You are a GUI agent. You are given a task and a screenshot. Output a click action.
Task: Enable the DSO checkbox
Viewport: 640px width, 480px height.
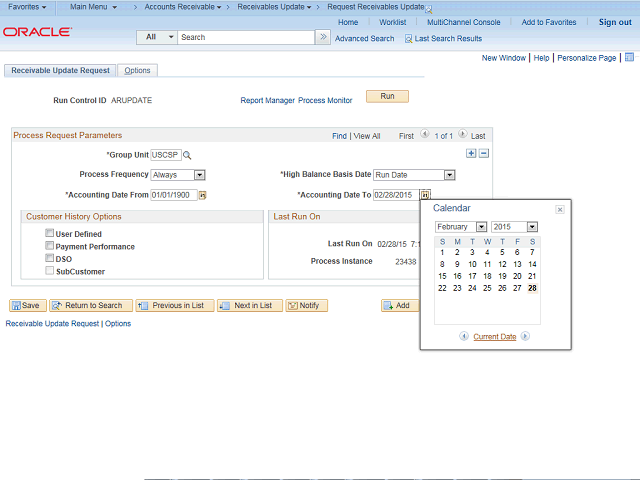click(49, 258)
